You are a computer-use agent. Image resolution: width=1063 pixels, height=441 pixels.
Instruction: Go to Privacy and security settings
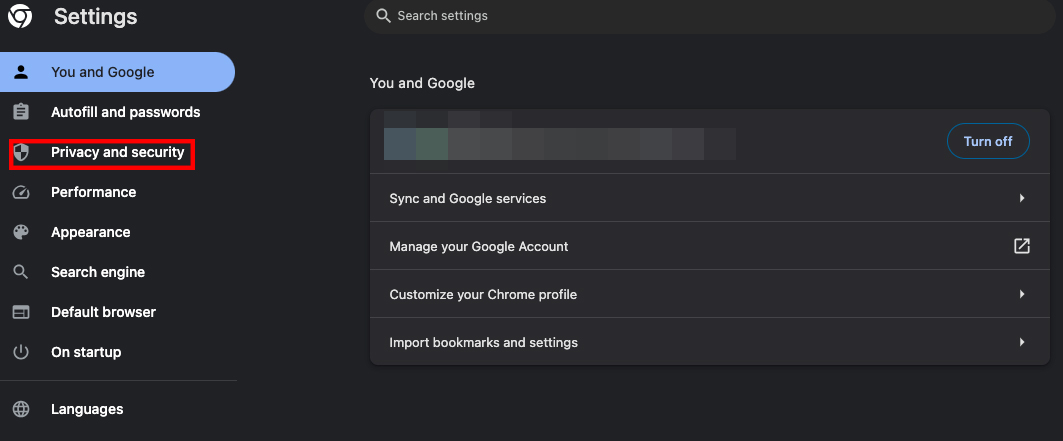[x=117, y=152]
